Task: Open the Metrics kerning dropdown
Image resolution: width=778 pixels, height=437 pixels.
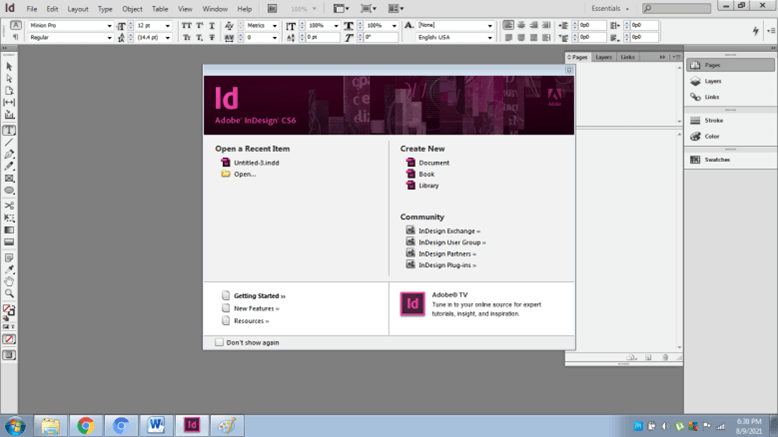Action: click(x=274, y=25)
